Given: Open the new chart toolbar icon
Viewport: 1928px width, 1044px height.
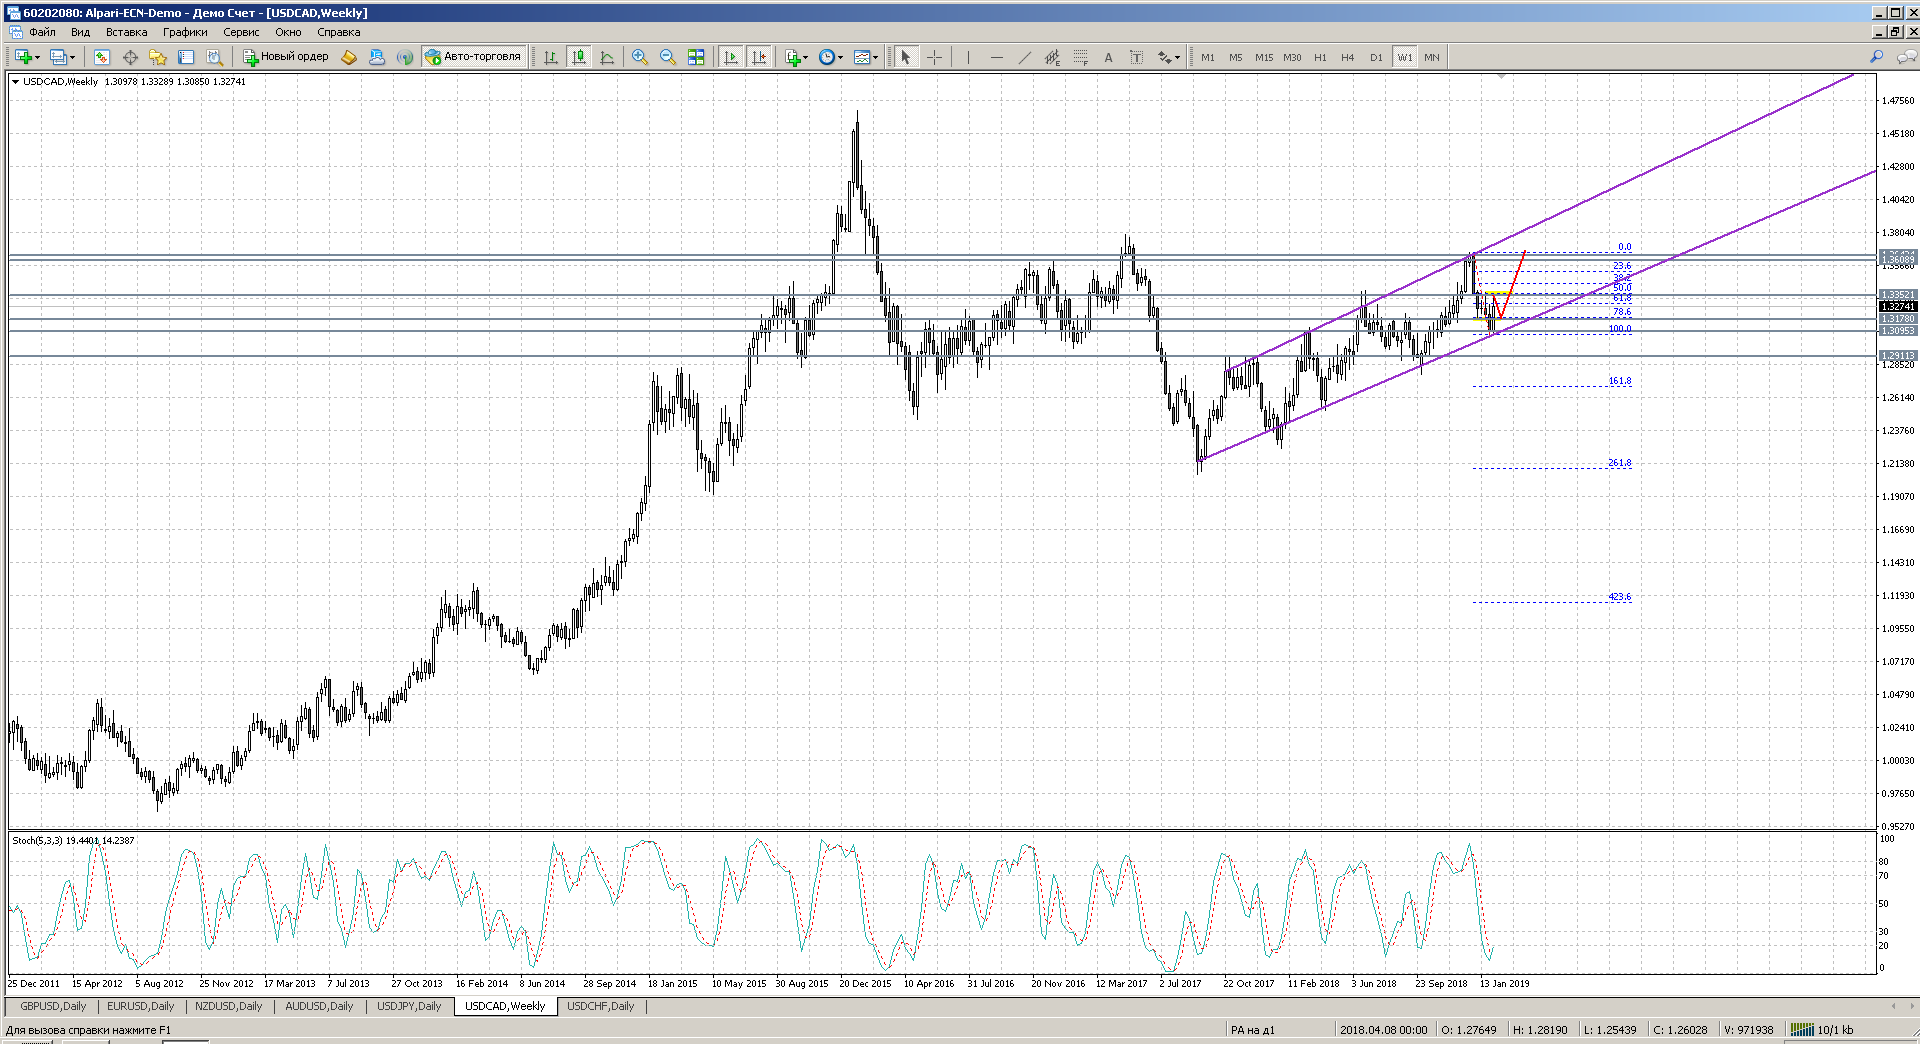Looking at the screenshot, I should 22,57.
